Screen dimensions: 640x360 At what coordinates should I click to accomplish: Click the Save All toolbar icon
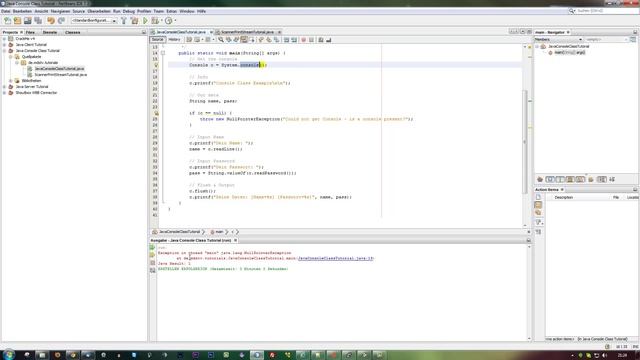[x=38, y=20]
